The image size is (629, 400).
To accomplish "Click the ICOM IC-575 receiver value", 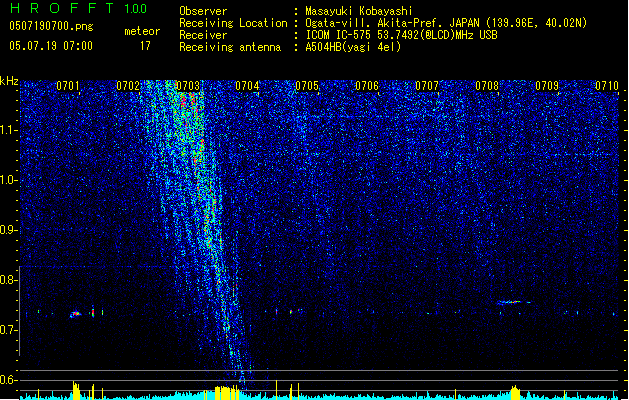I will 401,35.
